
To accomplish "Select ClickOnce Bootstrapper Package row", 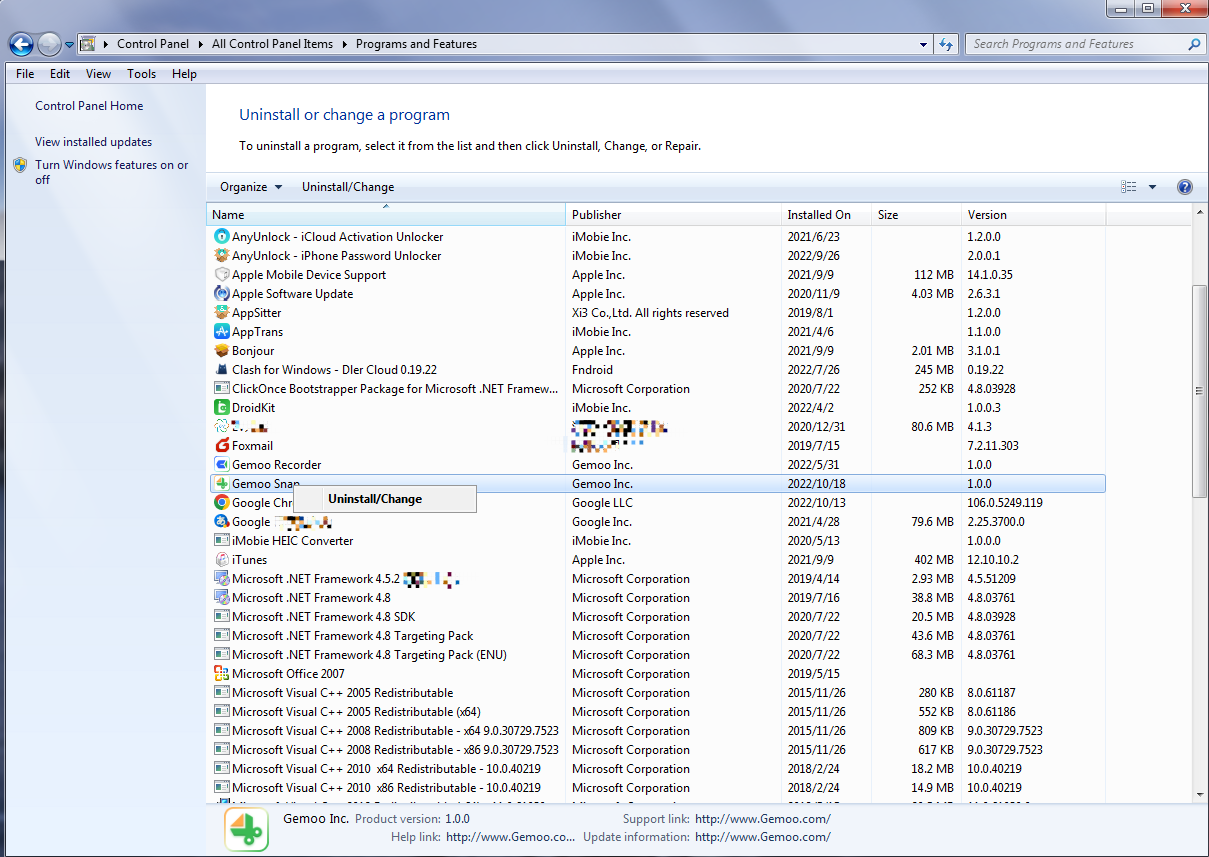I will pyautogui.click(x=656, y=389).
